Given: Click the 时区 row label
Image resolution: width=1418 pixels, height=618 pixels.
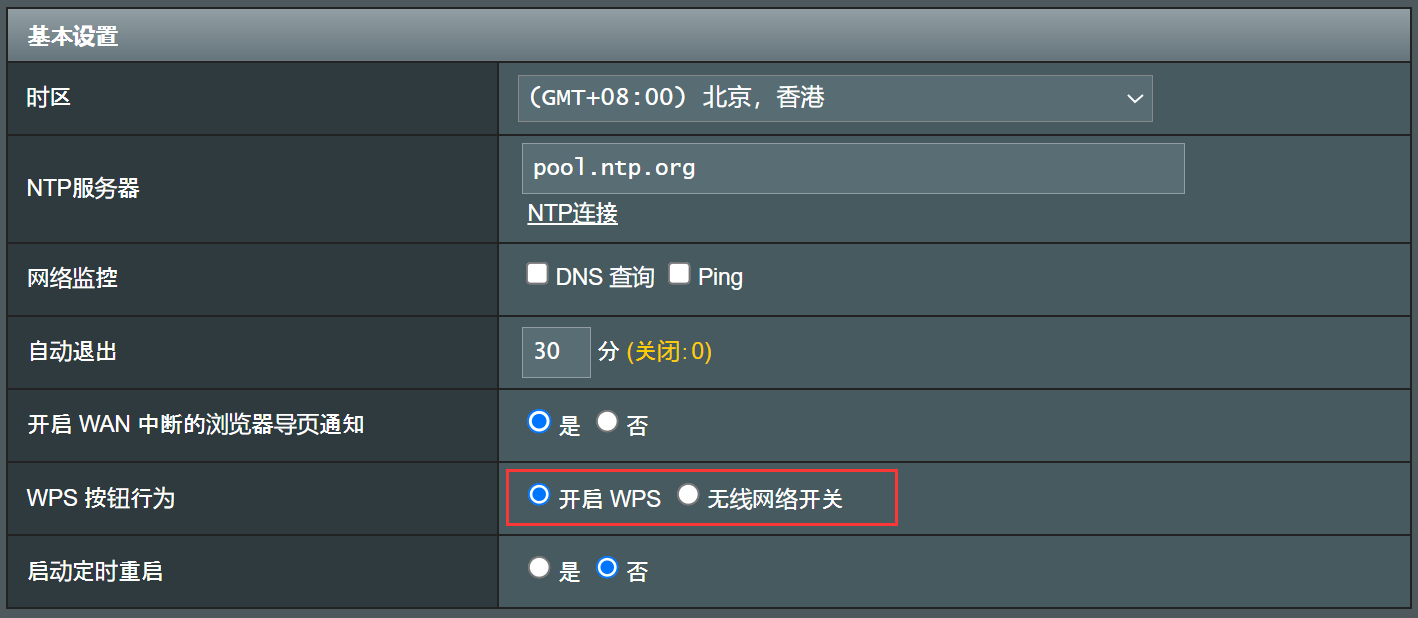Looking at the screenshot, I should click(x=49, y=98).
